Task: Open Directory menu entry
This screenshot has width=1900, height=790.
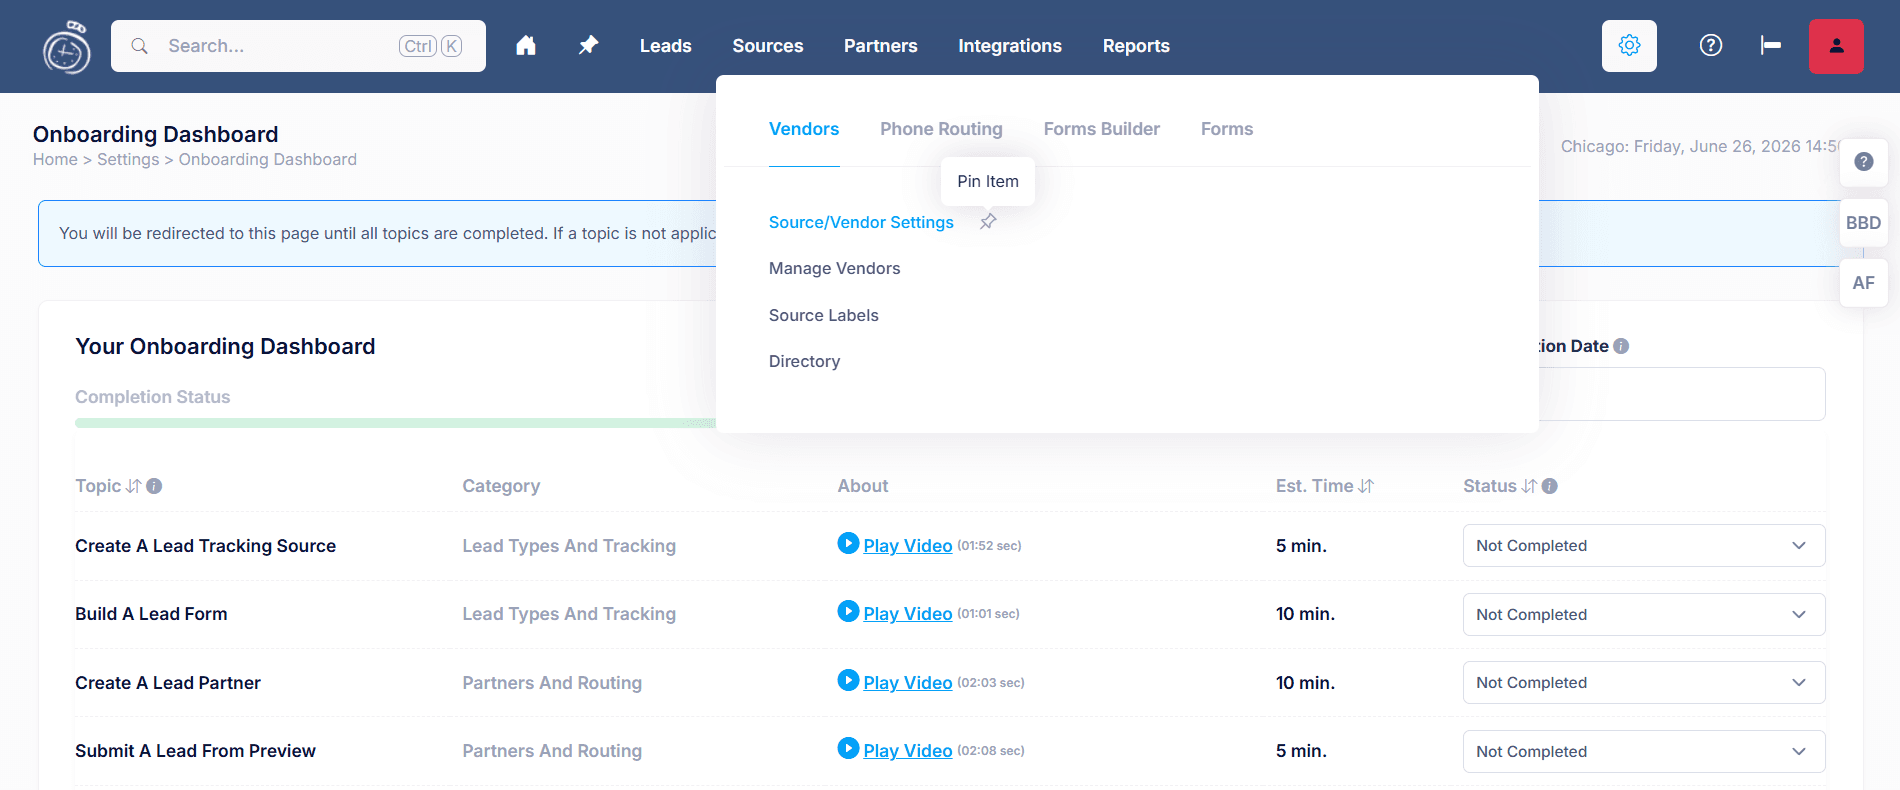Action: click(805, 361)
